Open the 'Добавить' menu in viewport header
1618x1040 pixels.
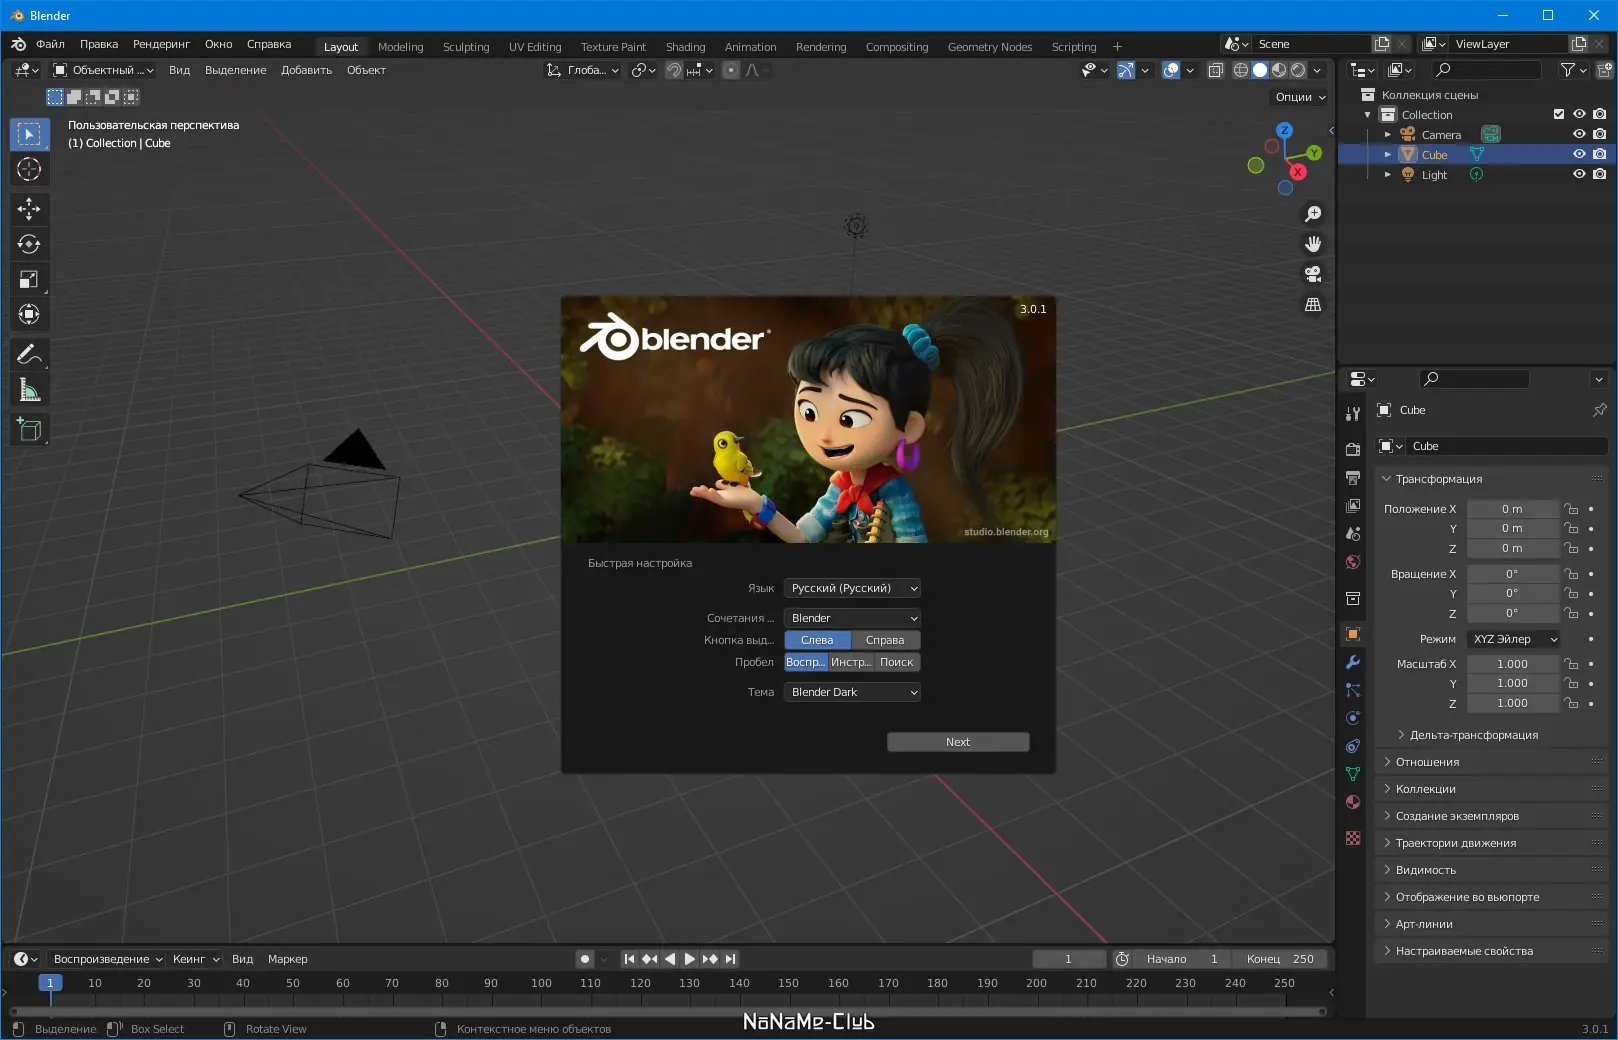306,70
